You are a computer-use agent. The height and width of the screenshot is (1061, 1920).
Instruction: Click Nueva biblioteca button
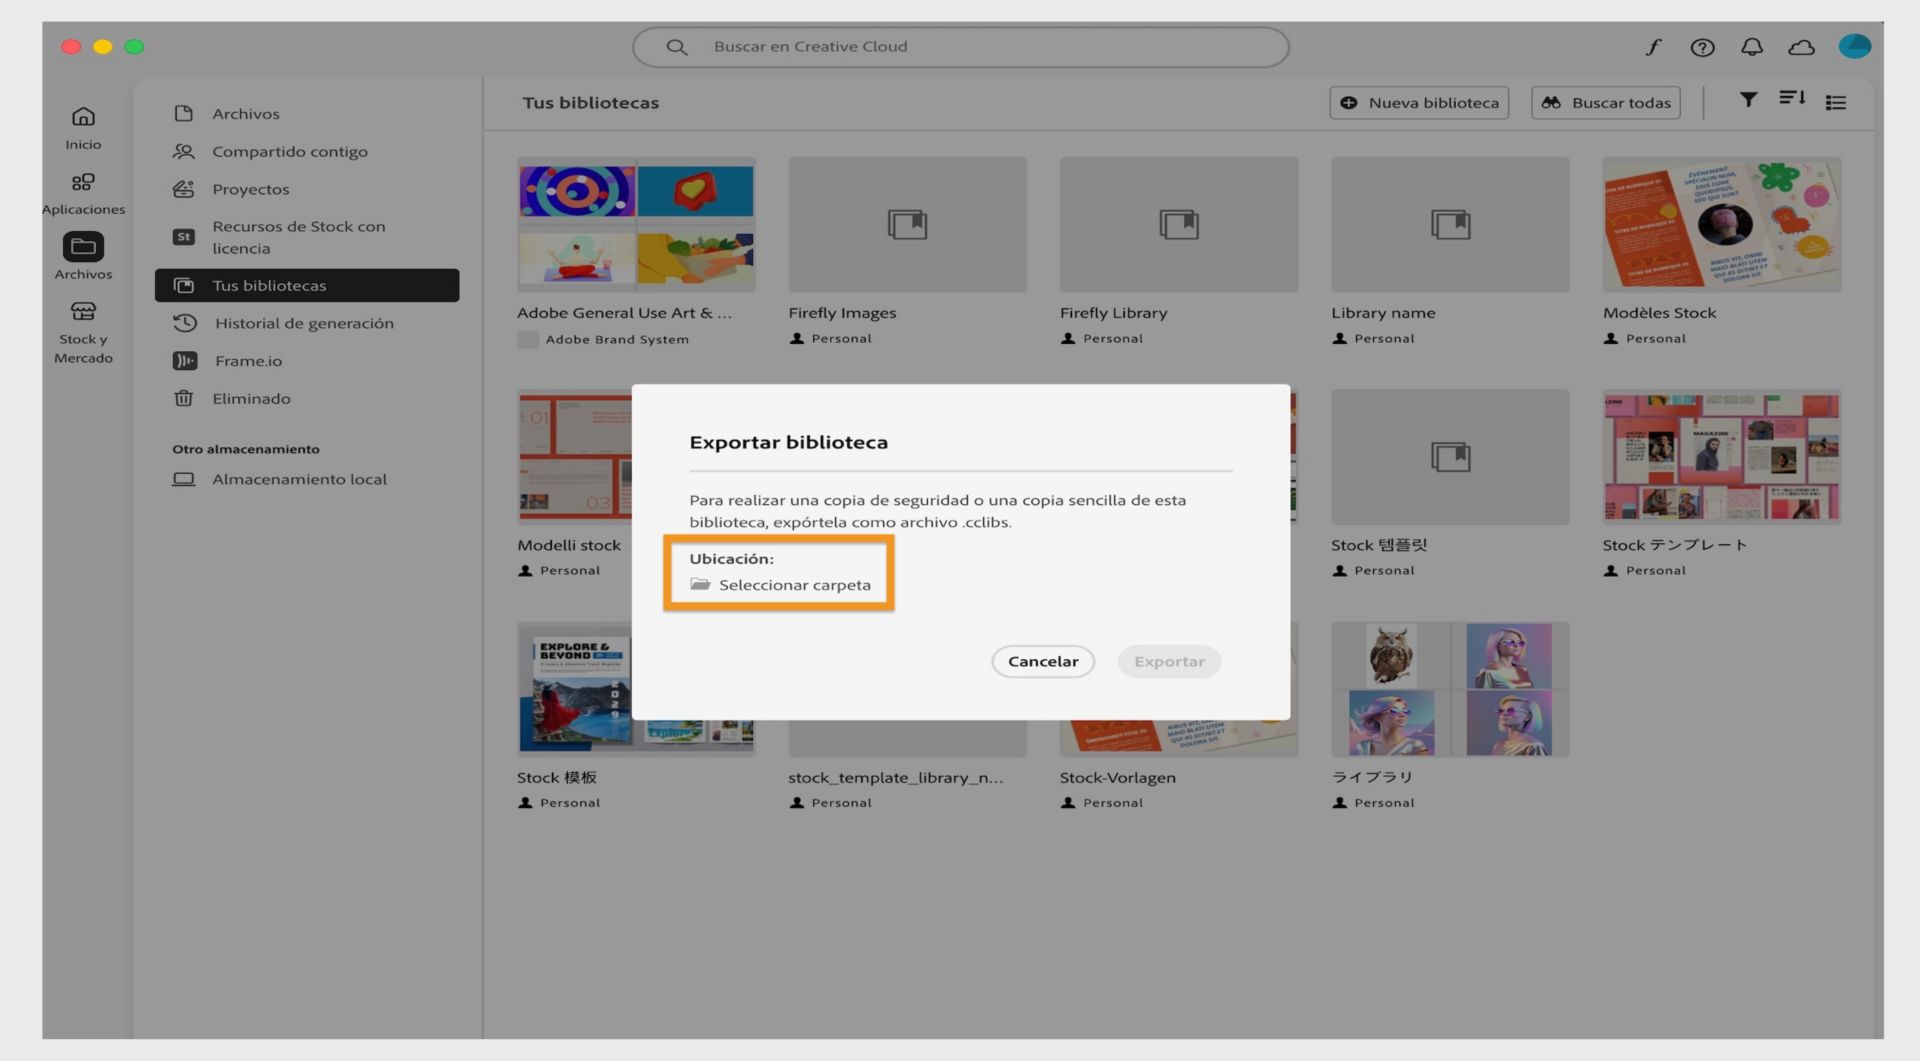(1419, 102)
